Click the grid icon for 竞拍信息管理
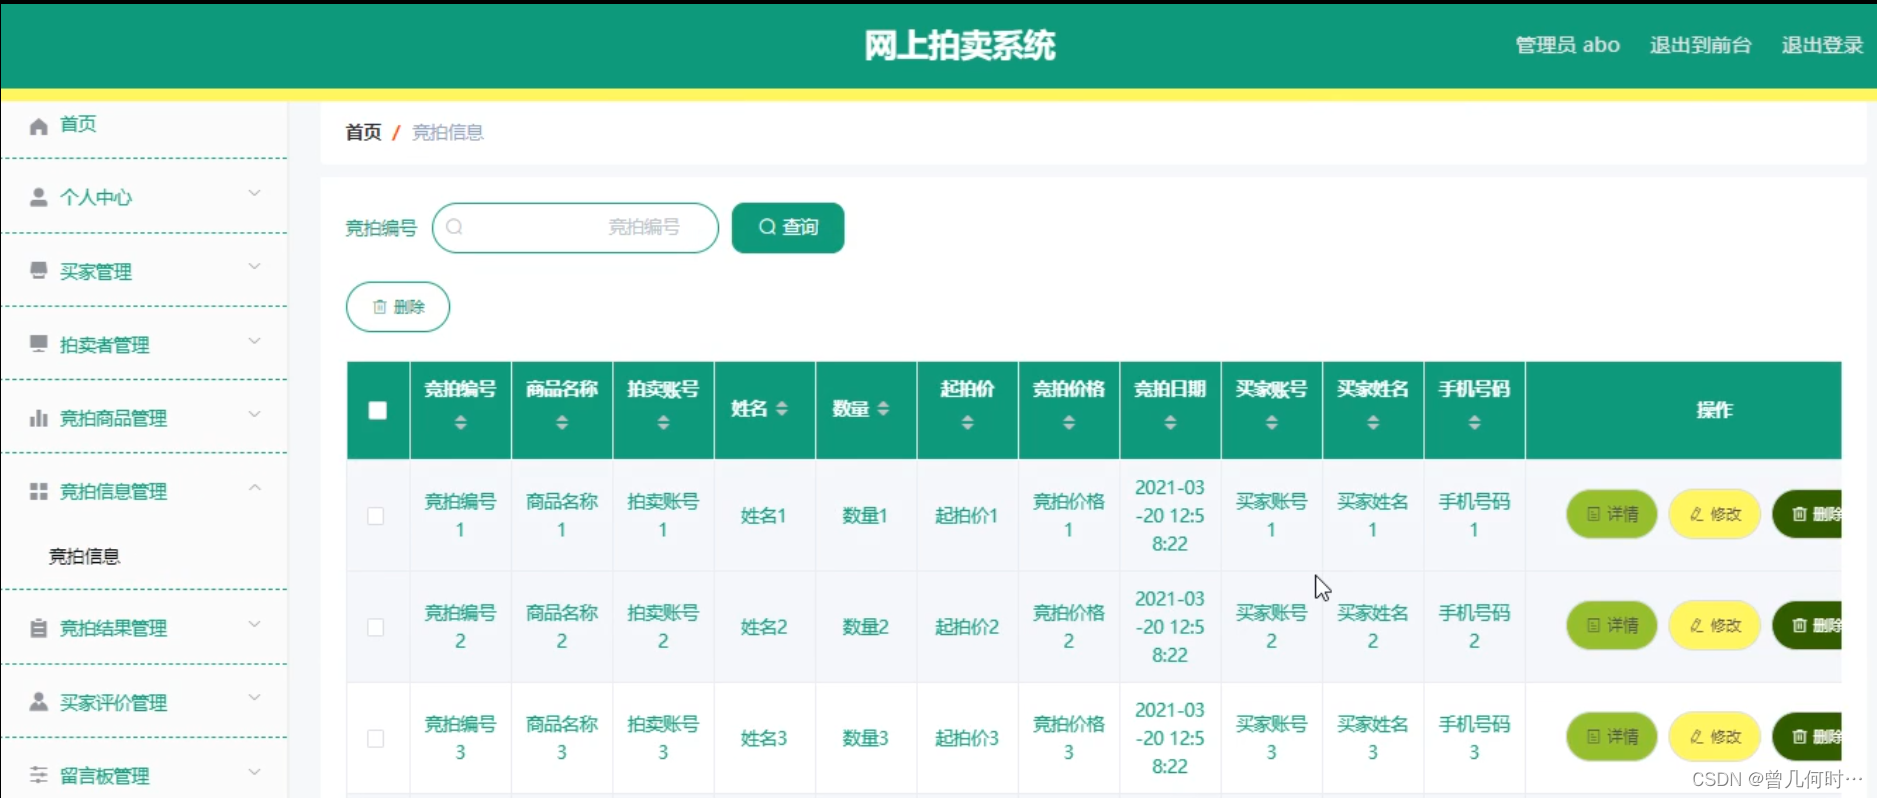1877x798 pixels. [x=39, y=491]
